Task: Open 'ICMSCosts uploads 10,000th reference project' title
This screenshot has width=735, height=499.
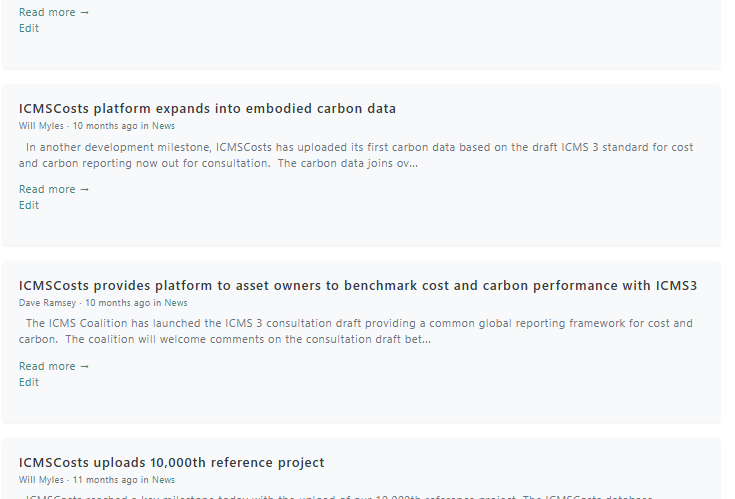Action: coord(172,463)
